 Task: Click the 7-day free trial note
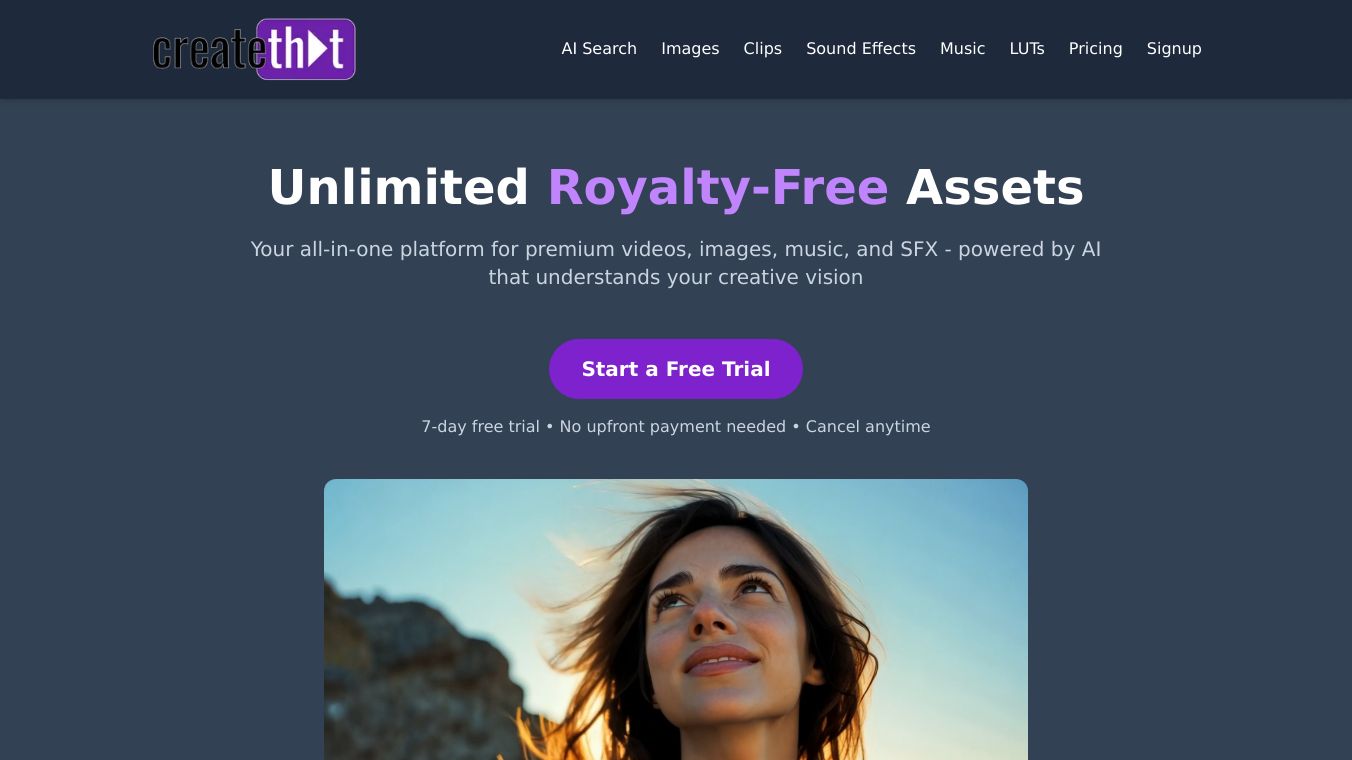point(480,427)
